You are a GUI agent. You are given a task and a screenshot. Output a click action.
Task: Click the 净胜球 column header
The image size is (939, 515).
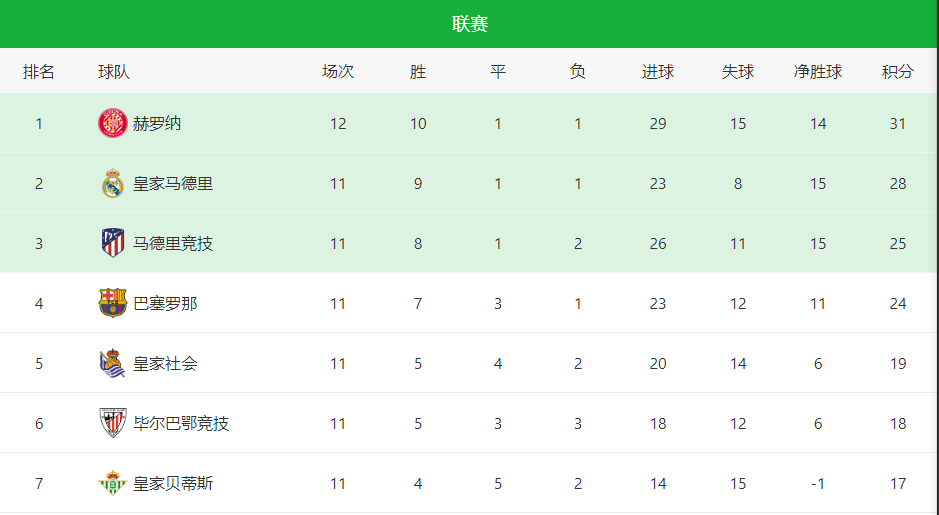click(817, 72)
